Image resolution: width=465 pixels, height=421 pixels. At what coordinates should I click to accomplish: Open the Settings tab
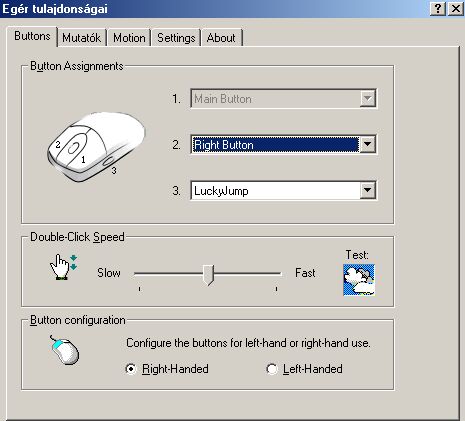click(176, 38)
